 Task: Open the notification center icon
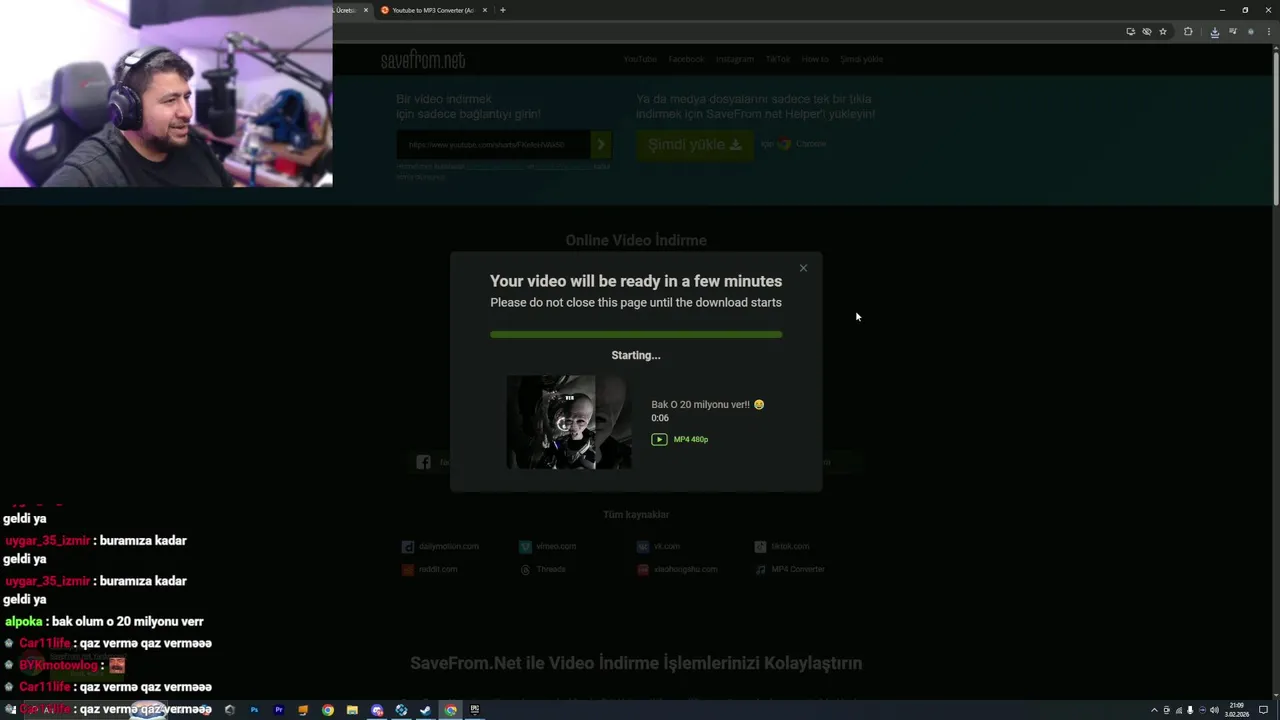click(x=1264, y=710)
